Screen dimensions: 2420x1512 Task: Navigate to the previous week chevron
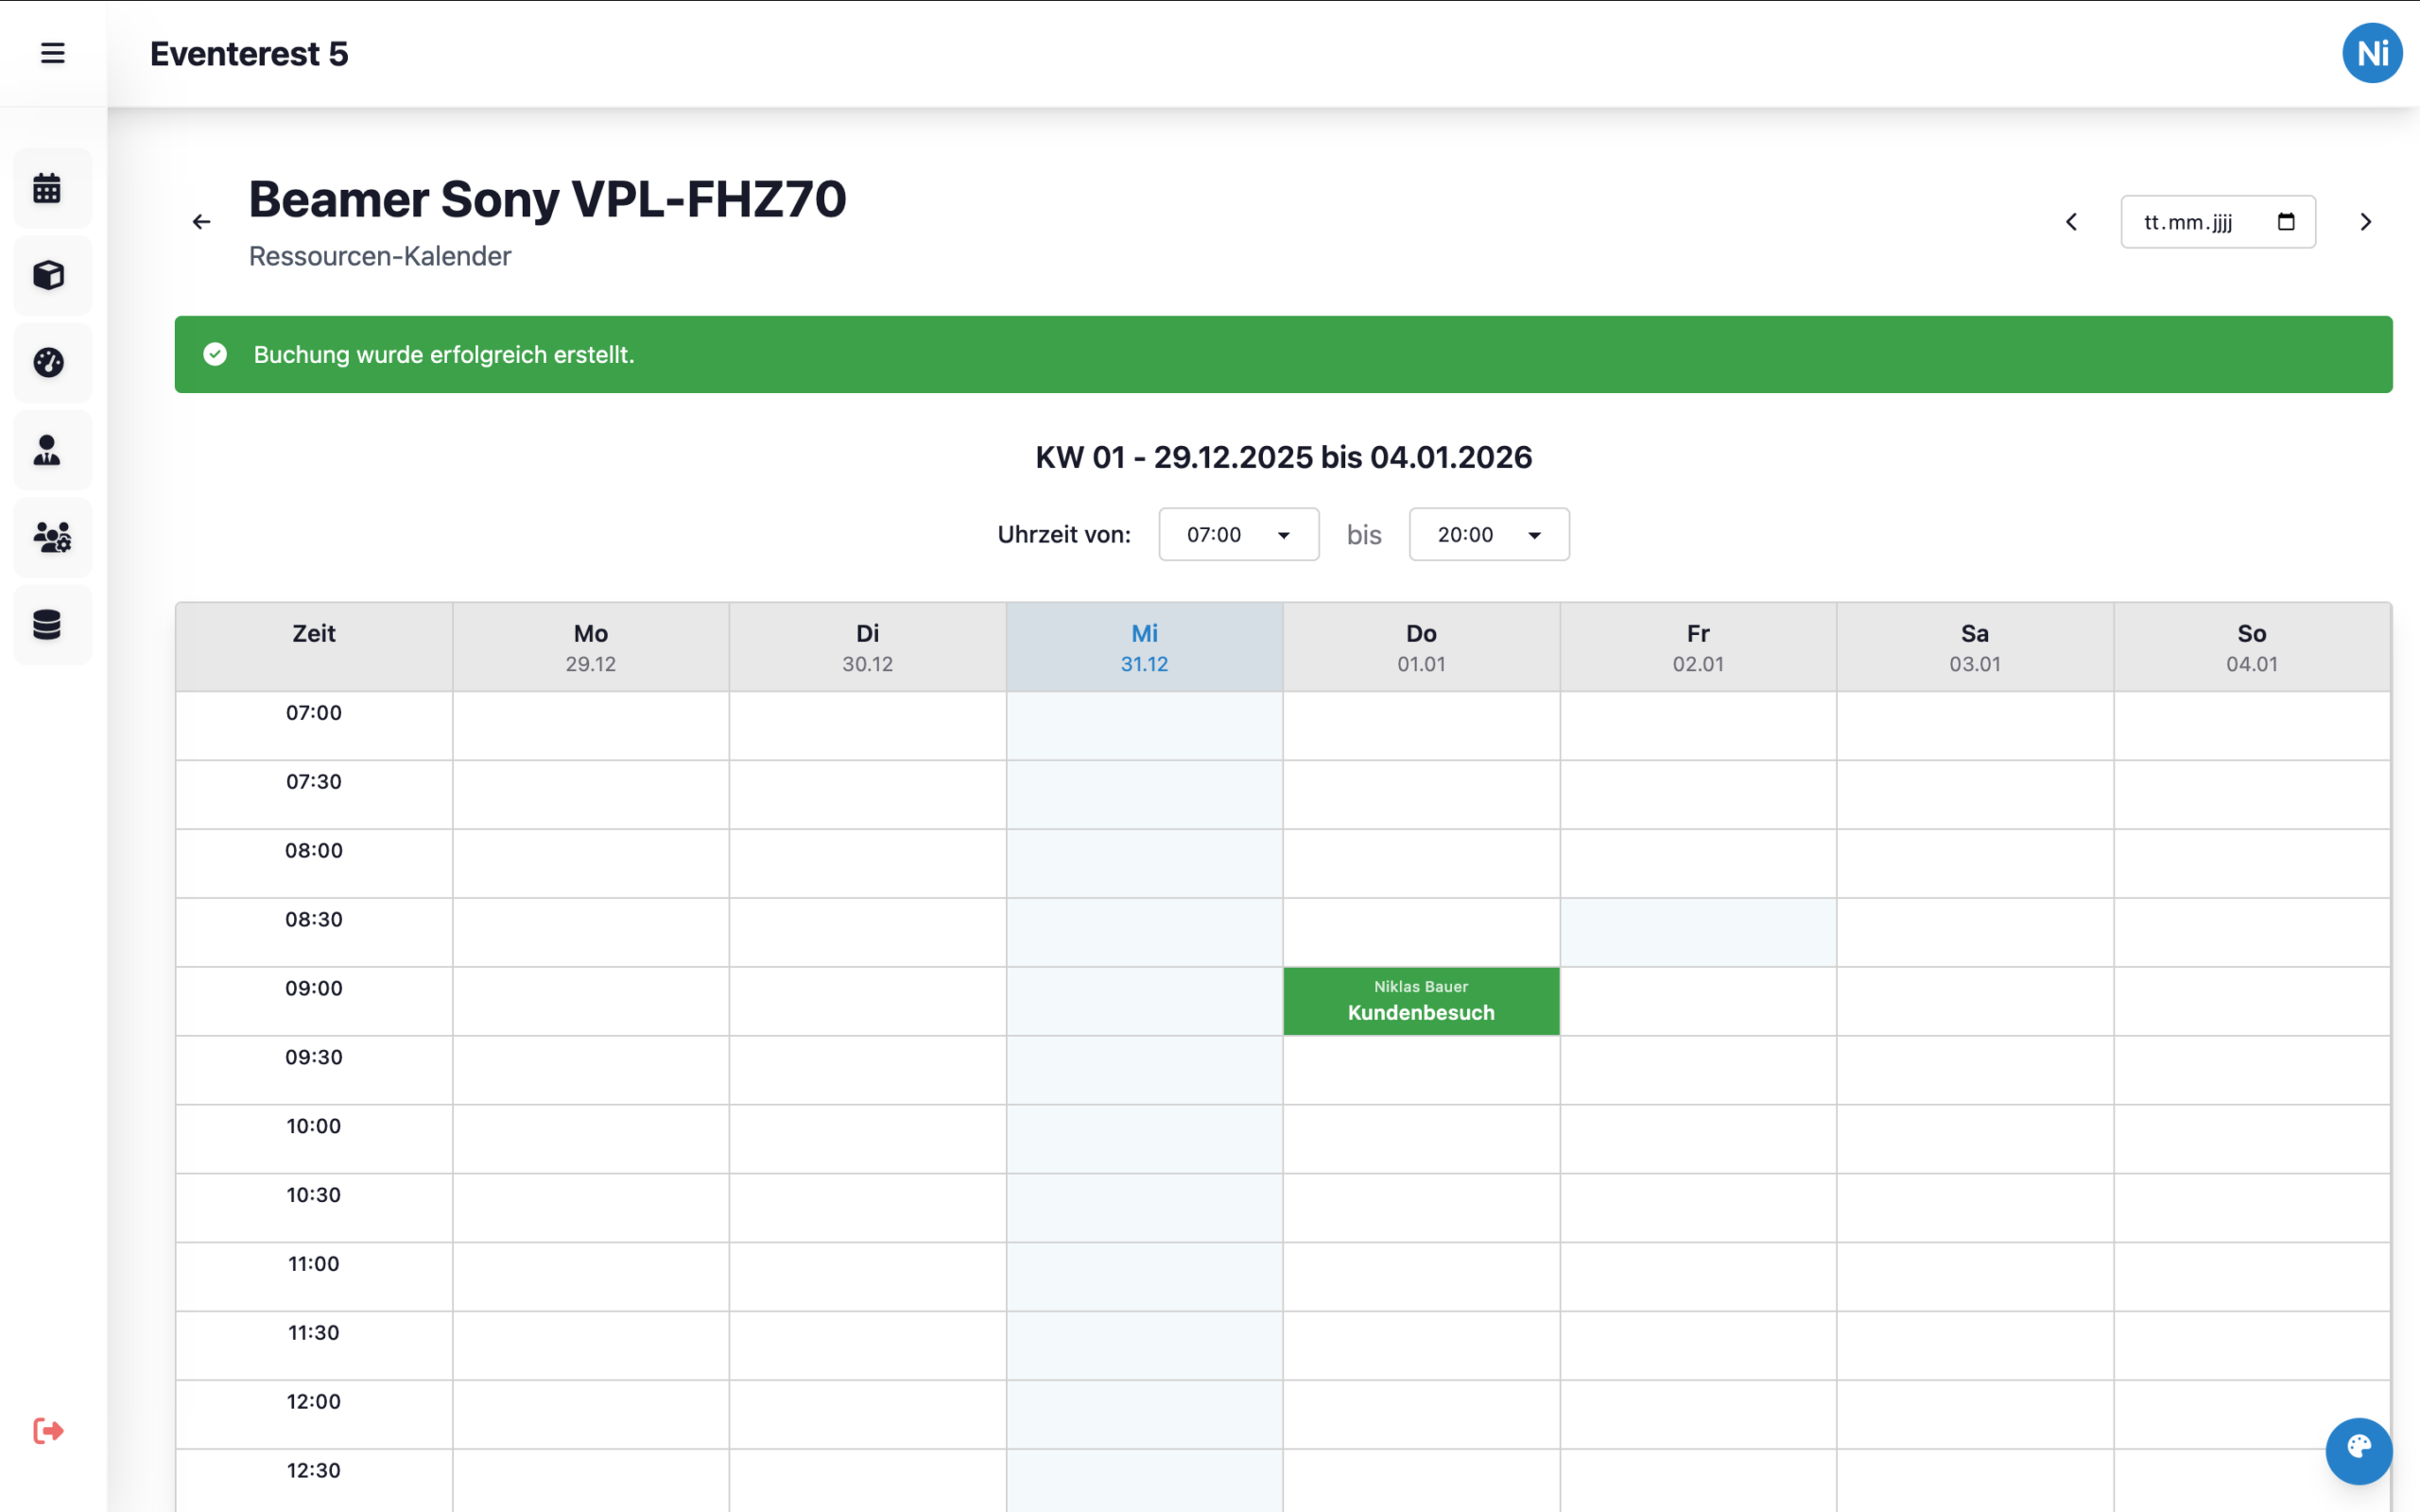[x=2071, y=222]
